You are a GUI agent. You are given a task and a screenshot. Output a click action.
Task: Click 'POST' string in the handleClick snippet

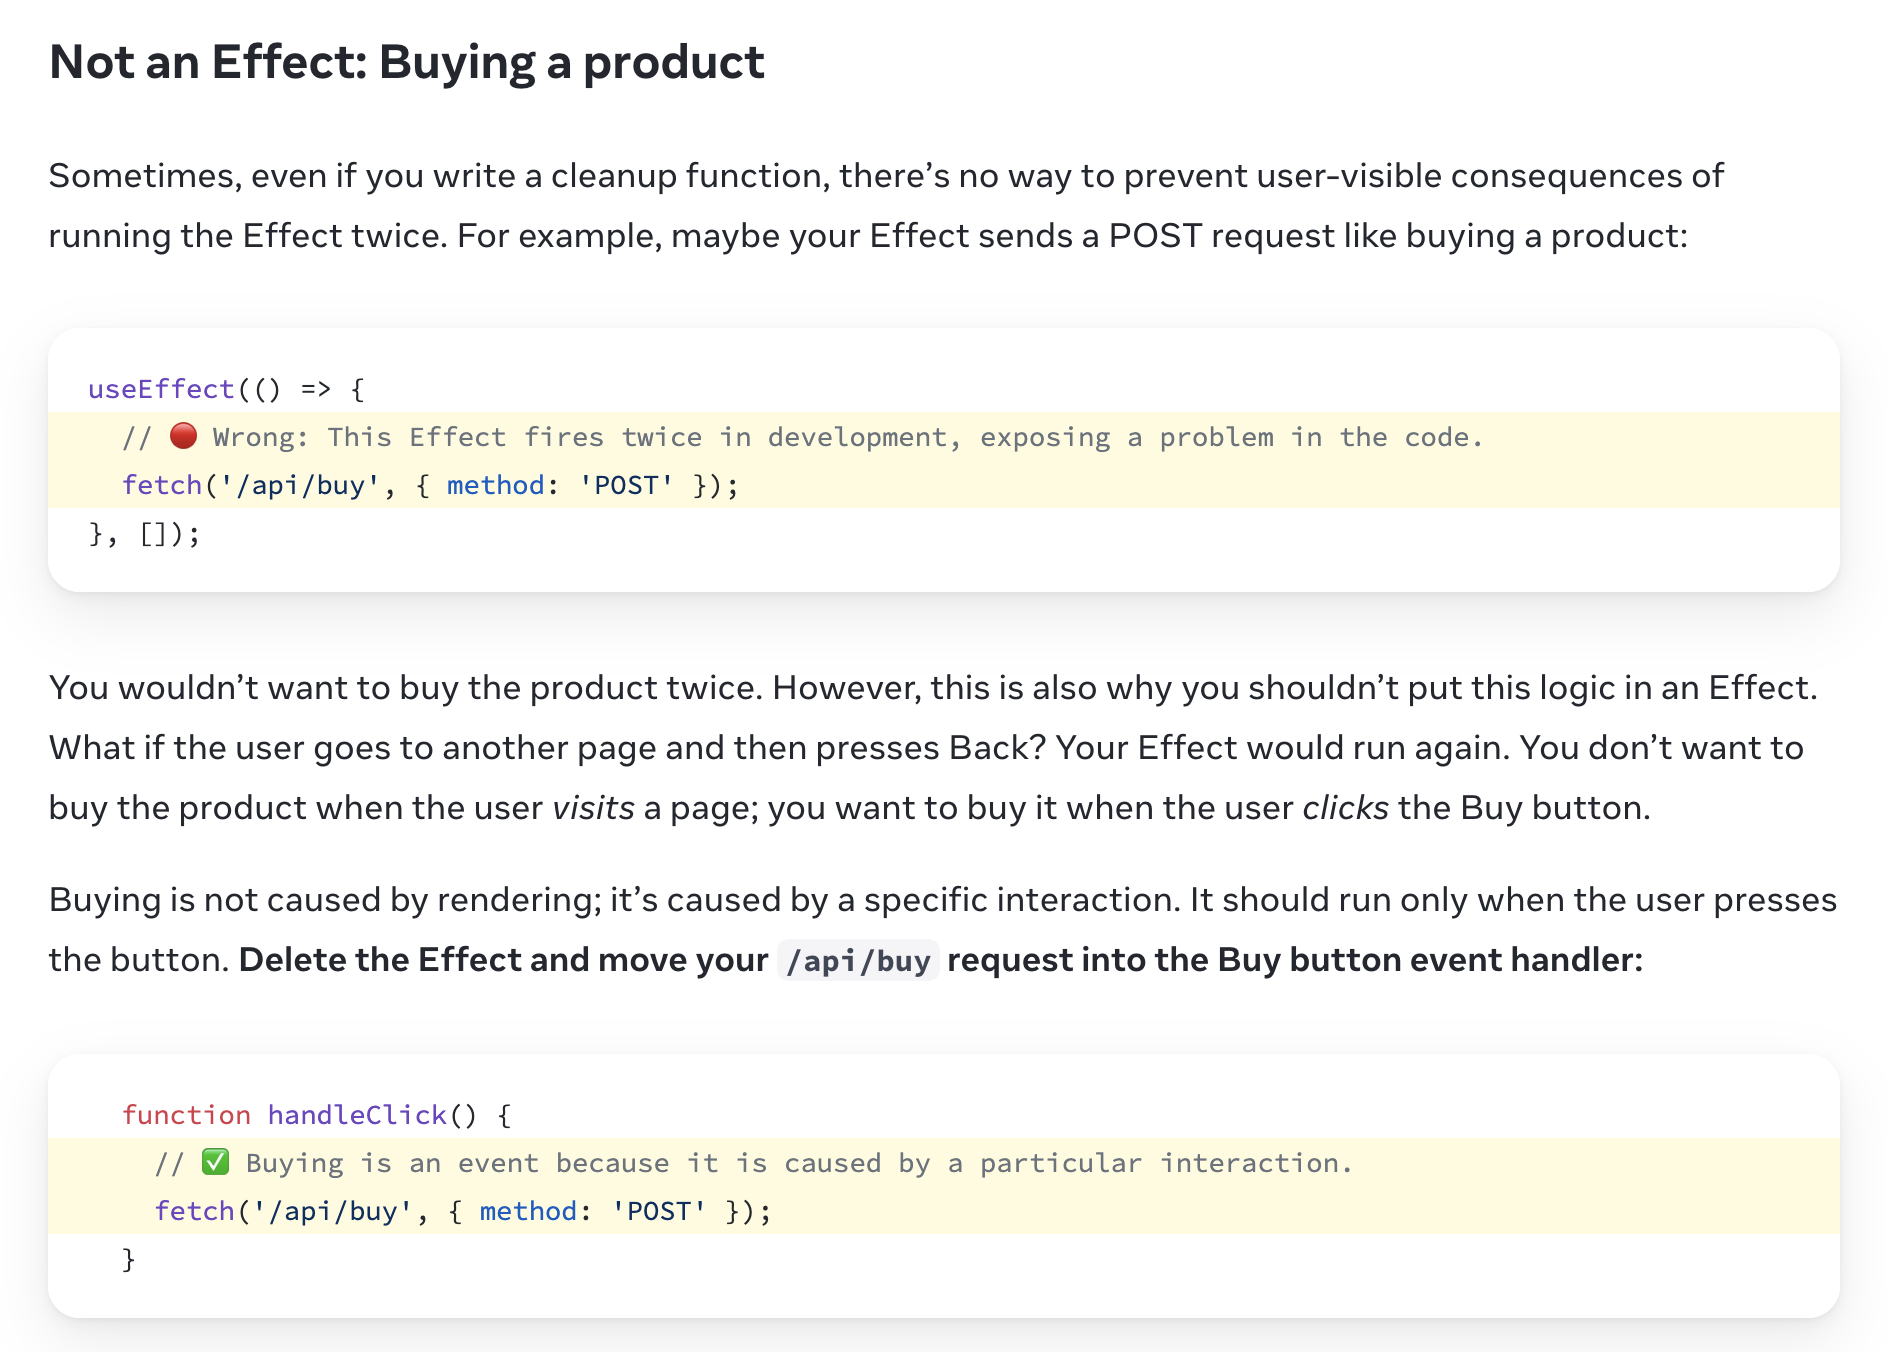(x=659, y=1211)
